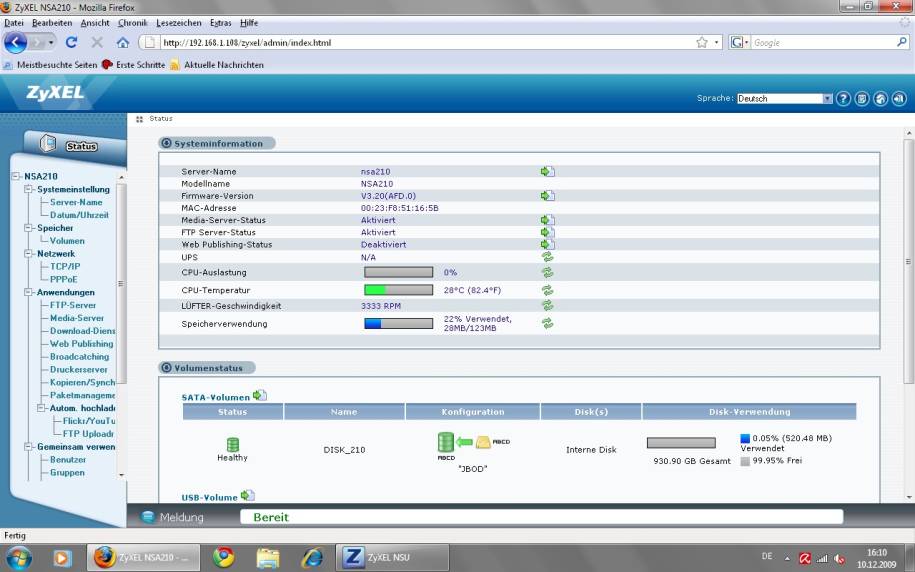This screenshot has height=572, width=915.
Task: Go to Datum/Uhrzeit settings
Action: [79, 215]
